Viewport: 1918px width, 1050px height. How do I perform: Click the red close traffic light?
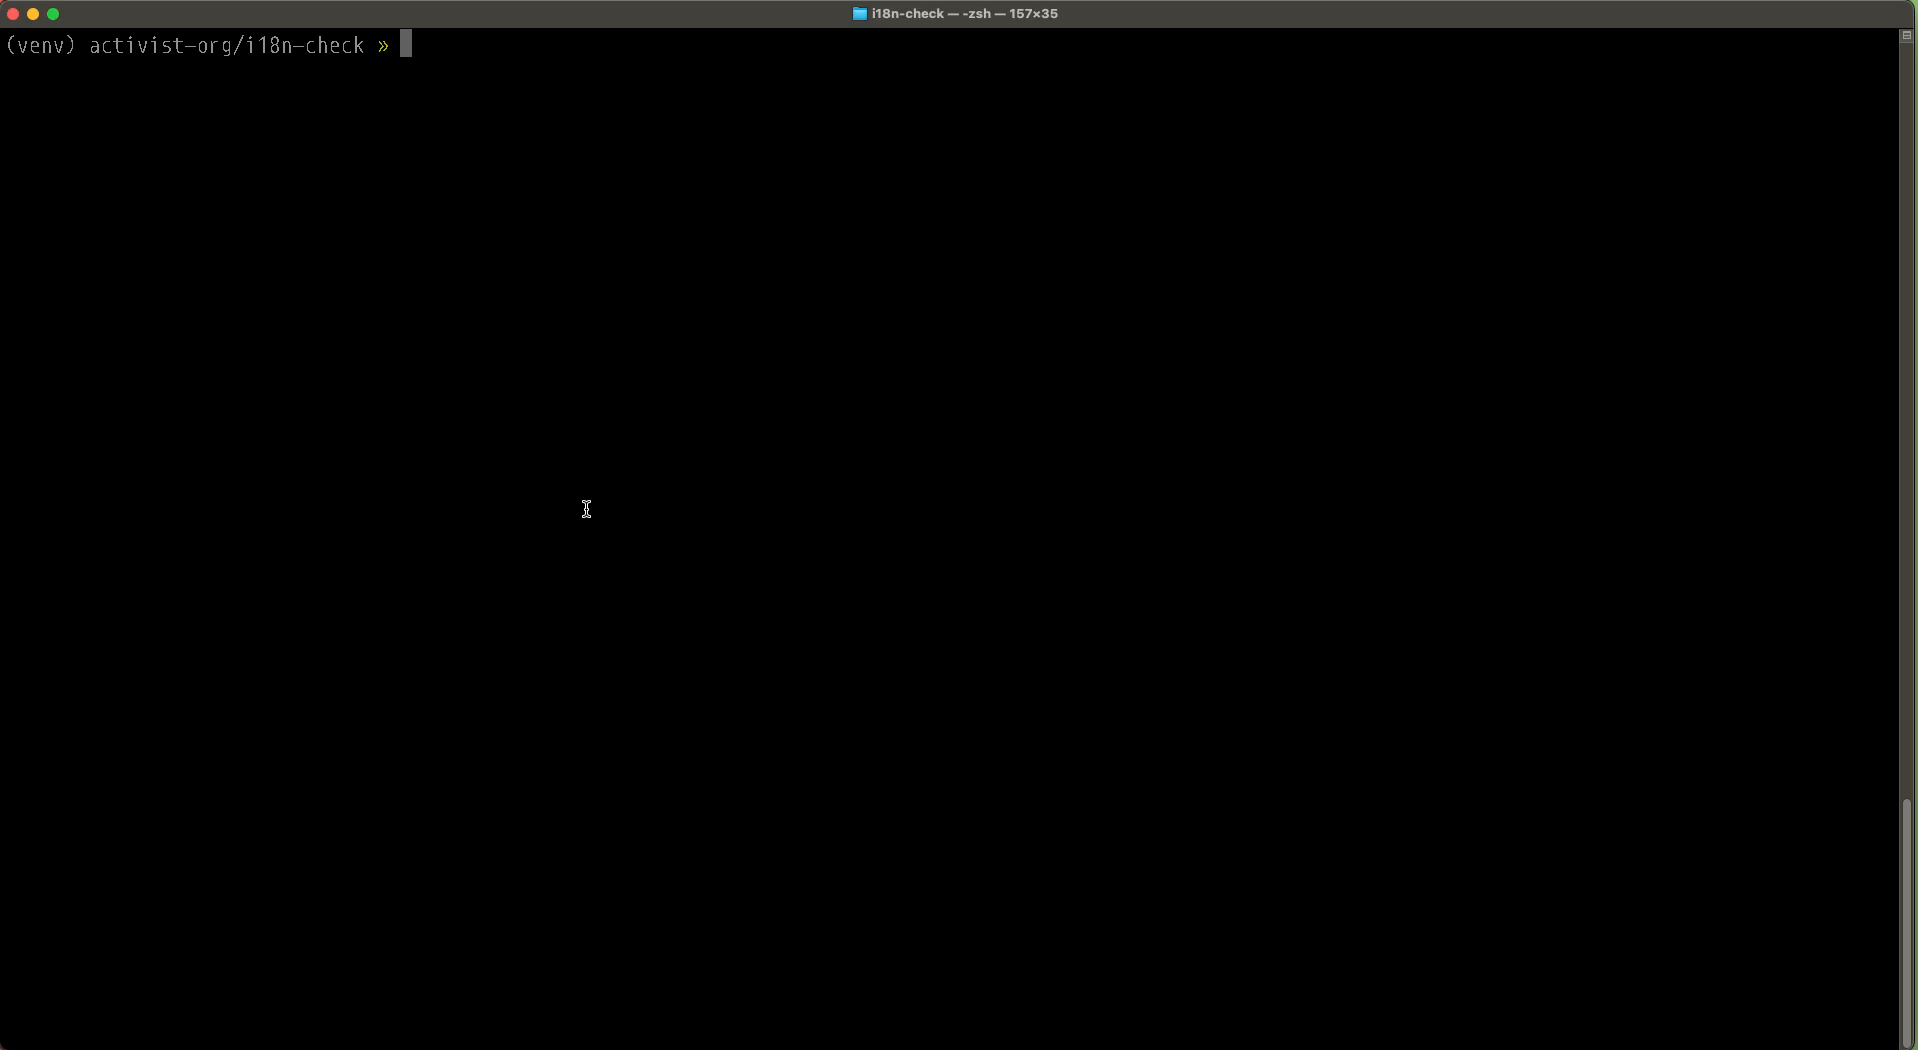coord(13,13)
